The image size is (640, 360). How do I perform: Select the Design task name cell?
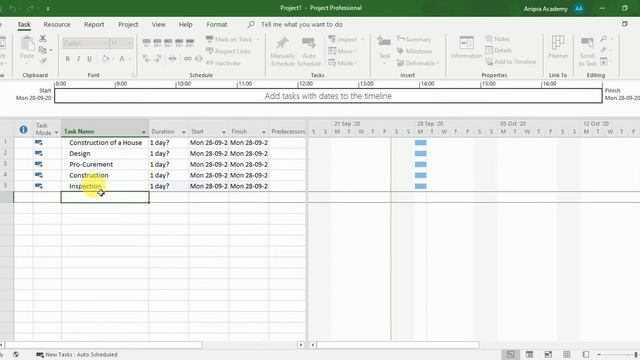105,153
